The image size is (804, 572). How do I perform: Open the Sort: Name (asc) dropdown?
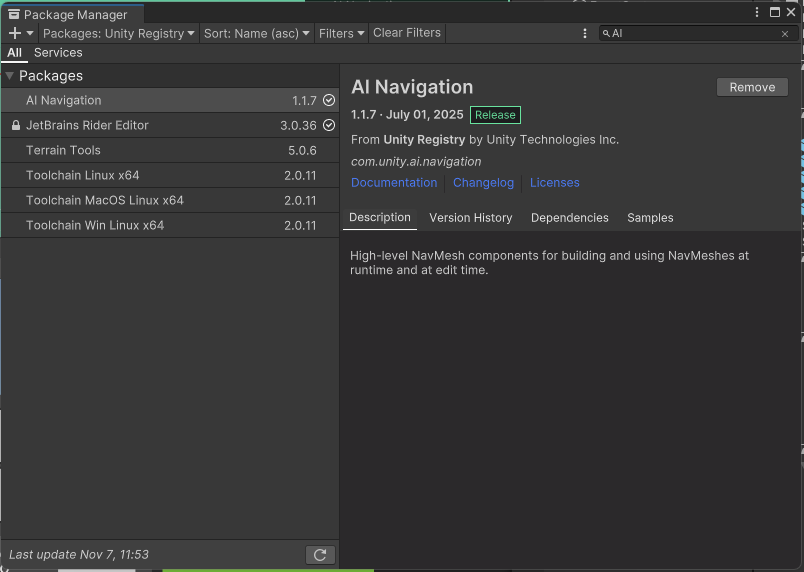(x=256, y=33)
